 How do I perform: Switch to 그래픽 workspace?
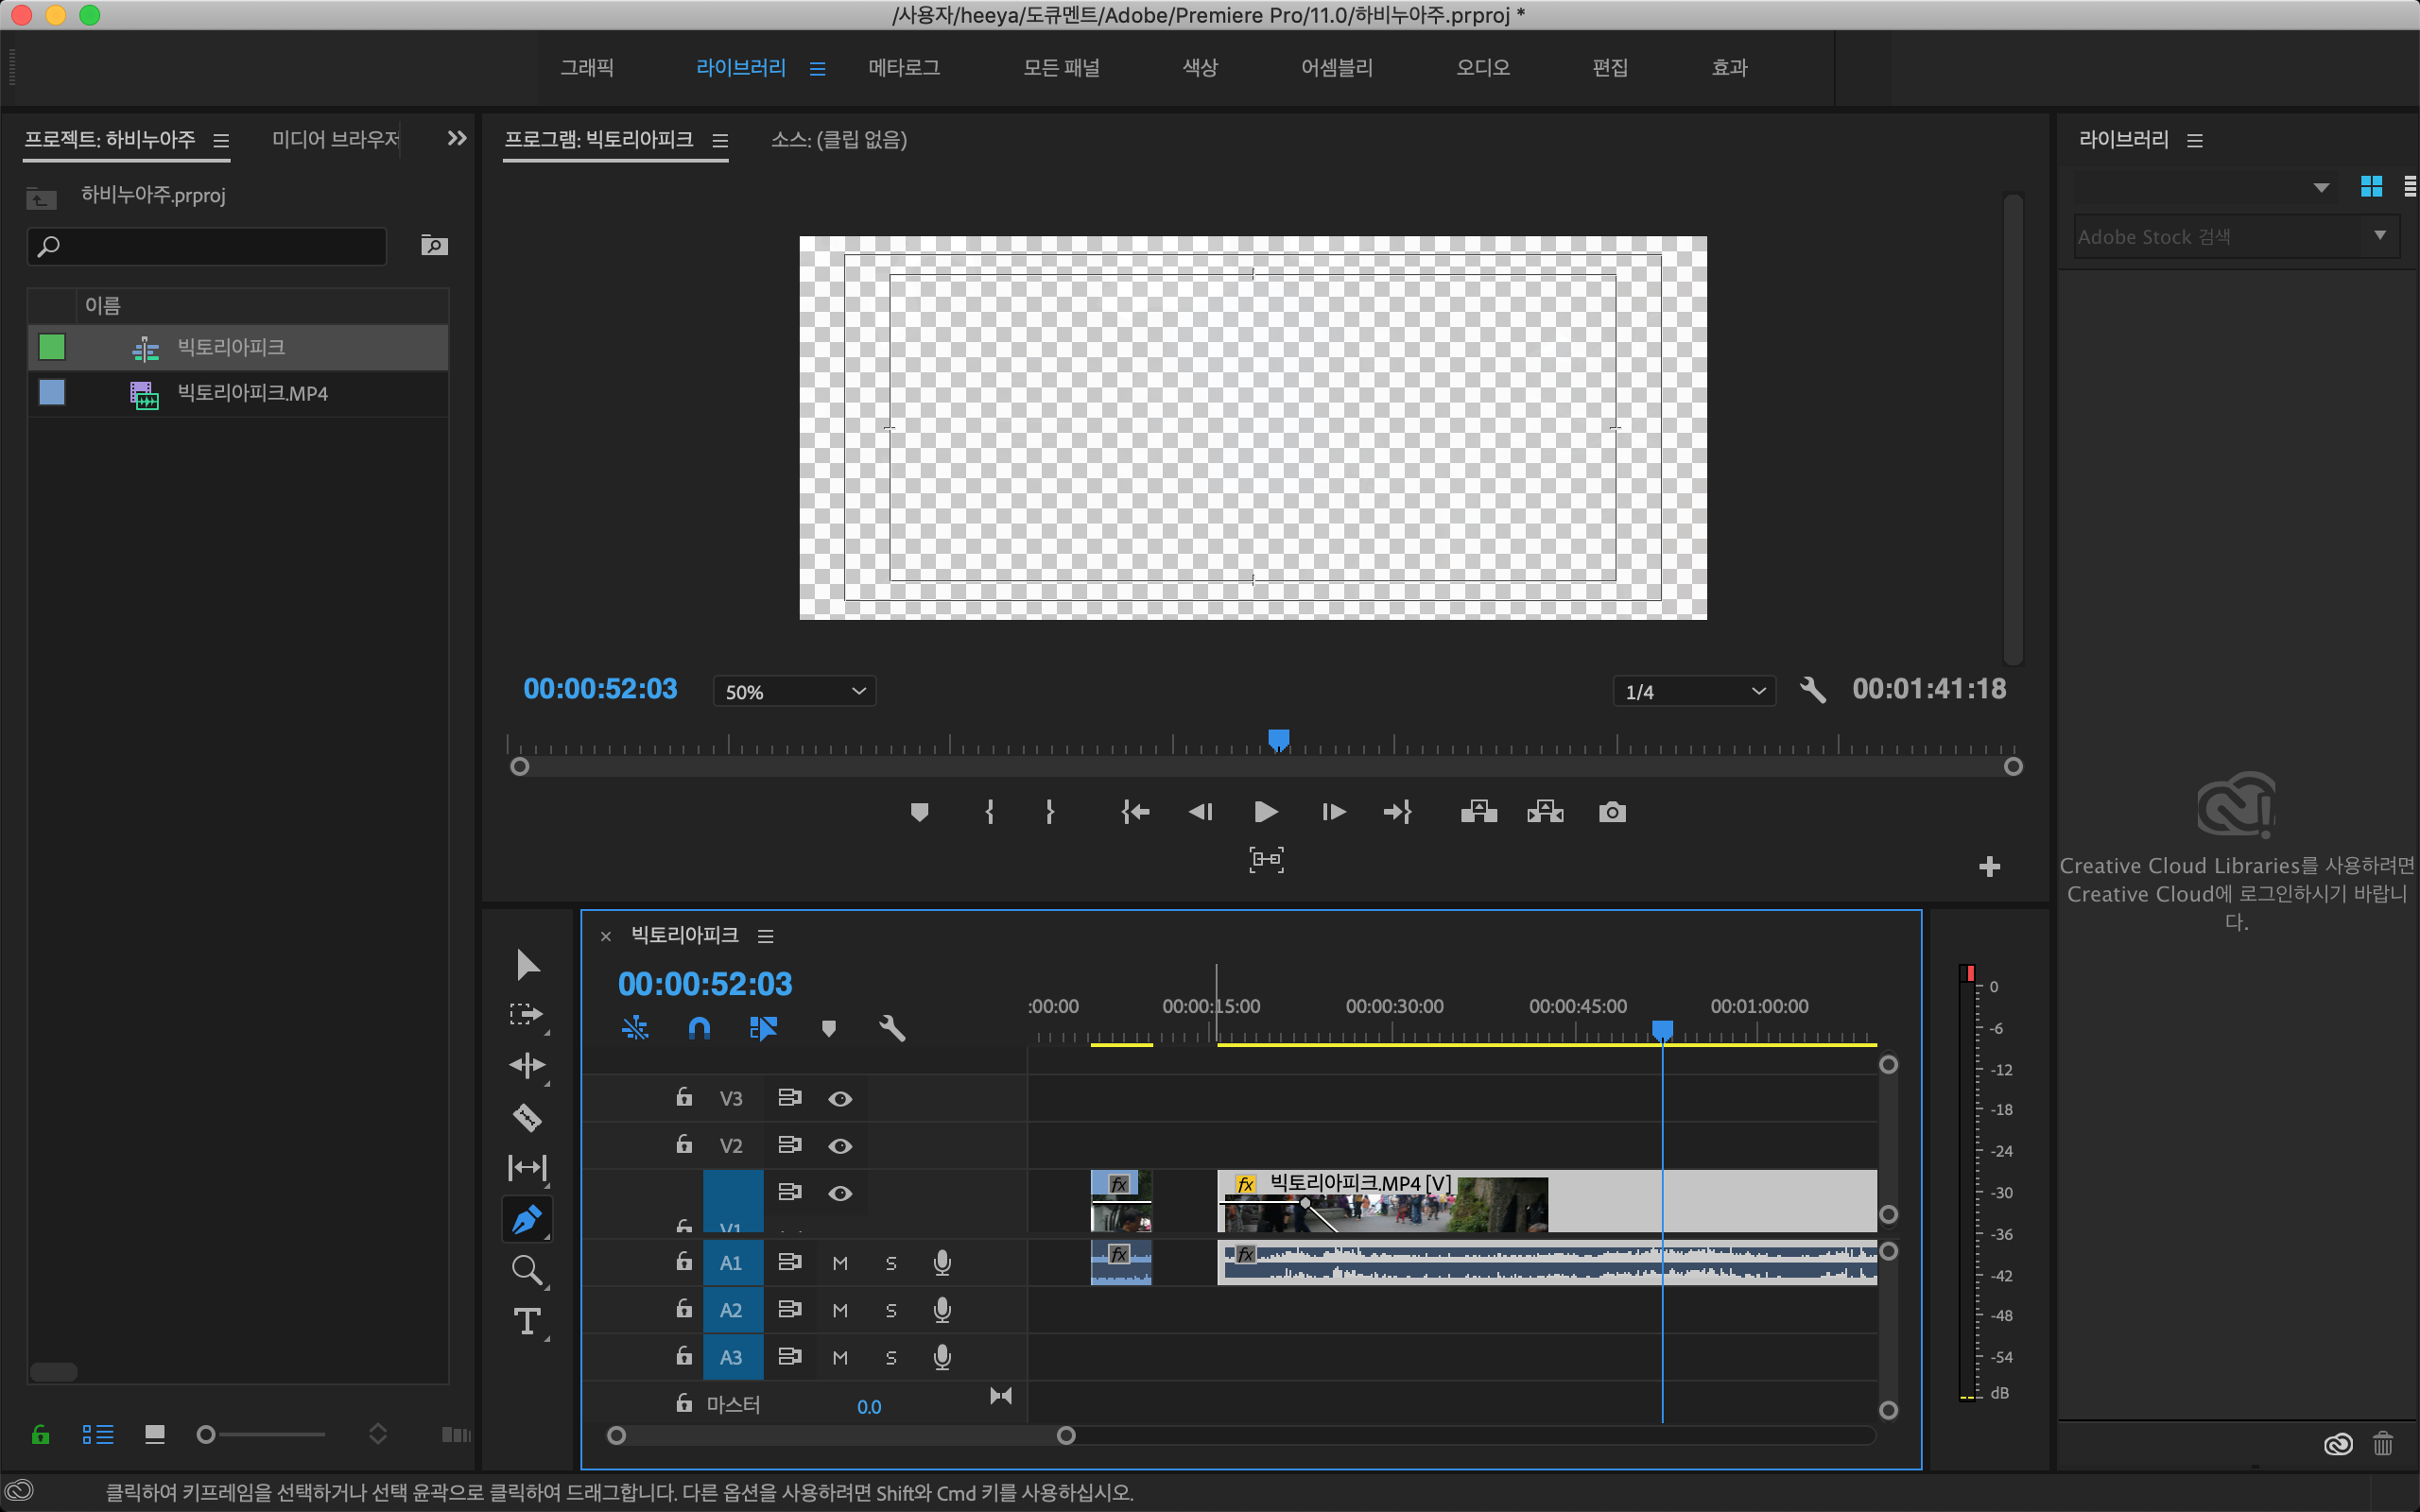[587, 67]
